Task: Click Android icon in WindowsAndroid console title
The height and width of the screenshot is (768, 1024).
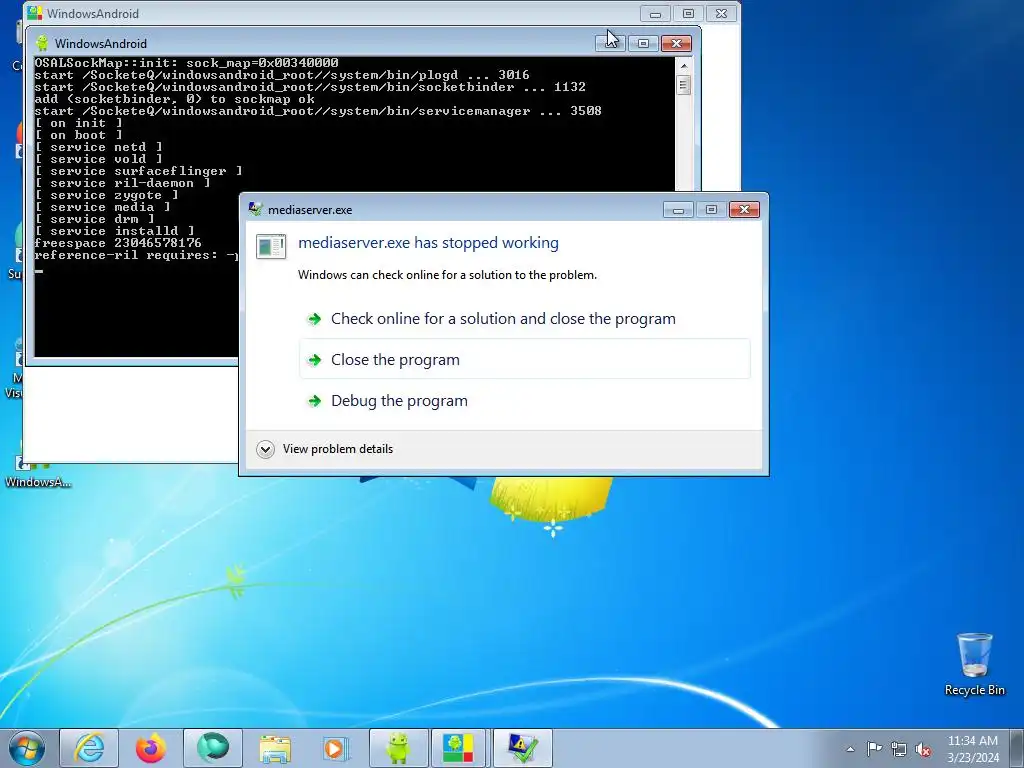Action: (42, 43)
